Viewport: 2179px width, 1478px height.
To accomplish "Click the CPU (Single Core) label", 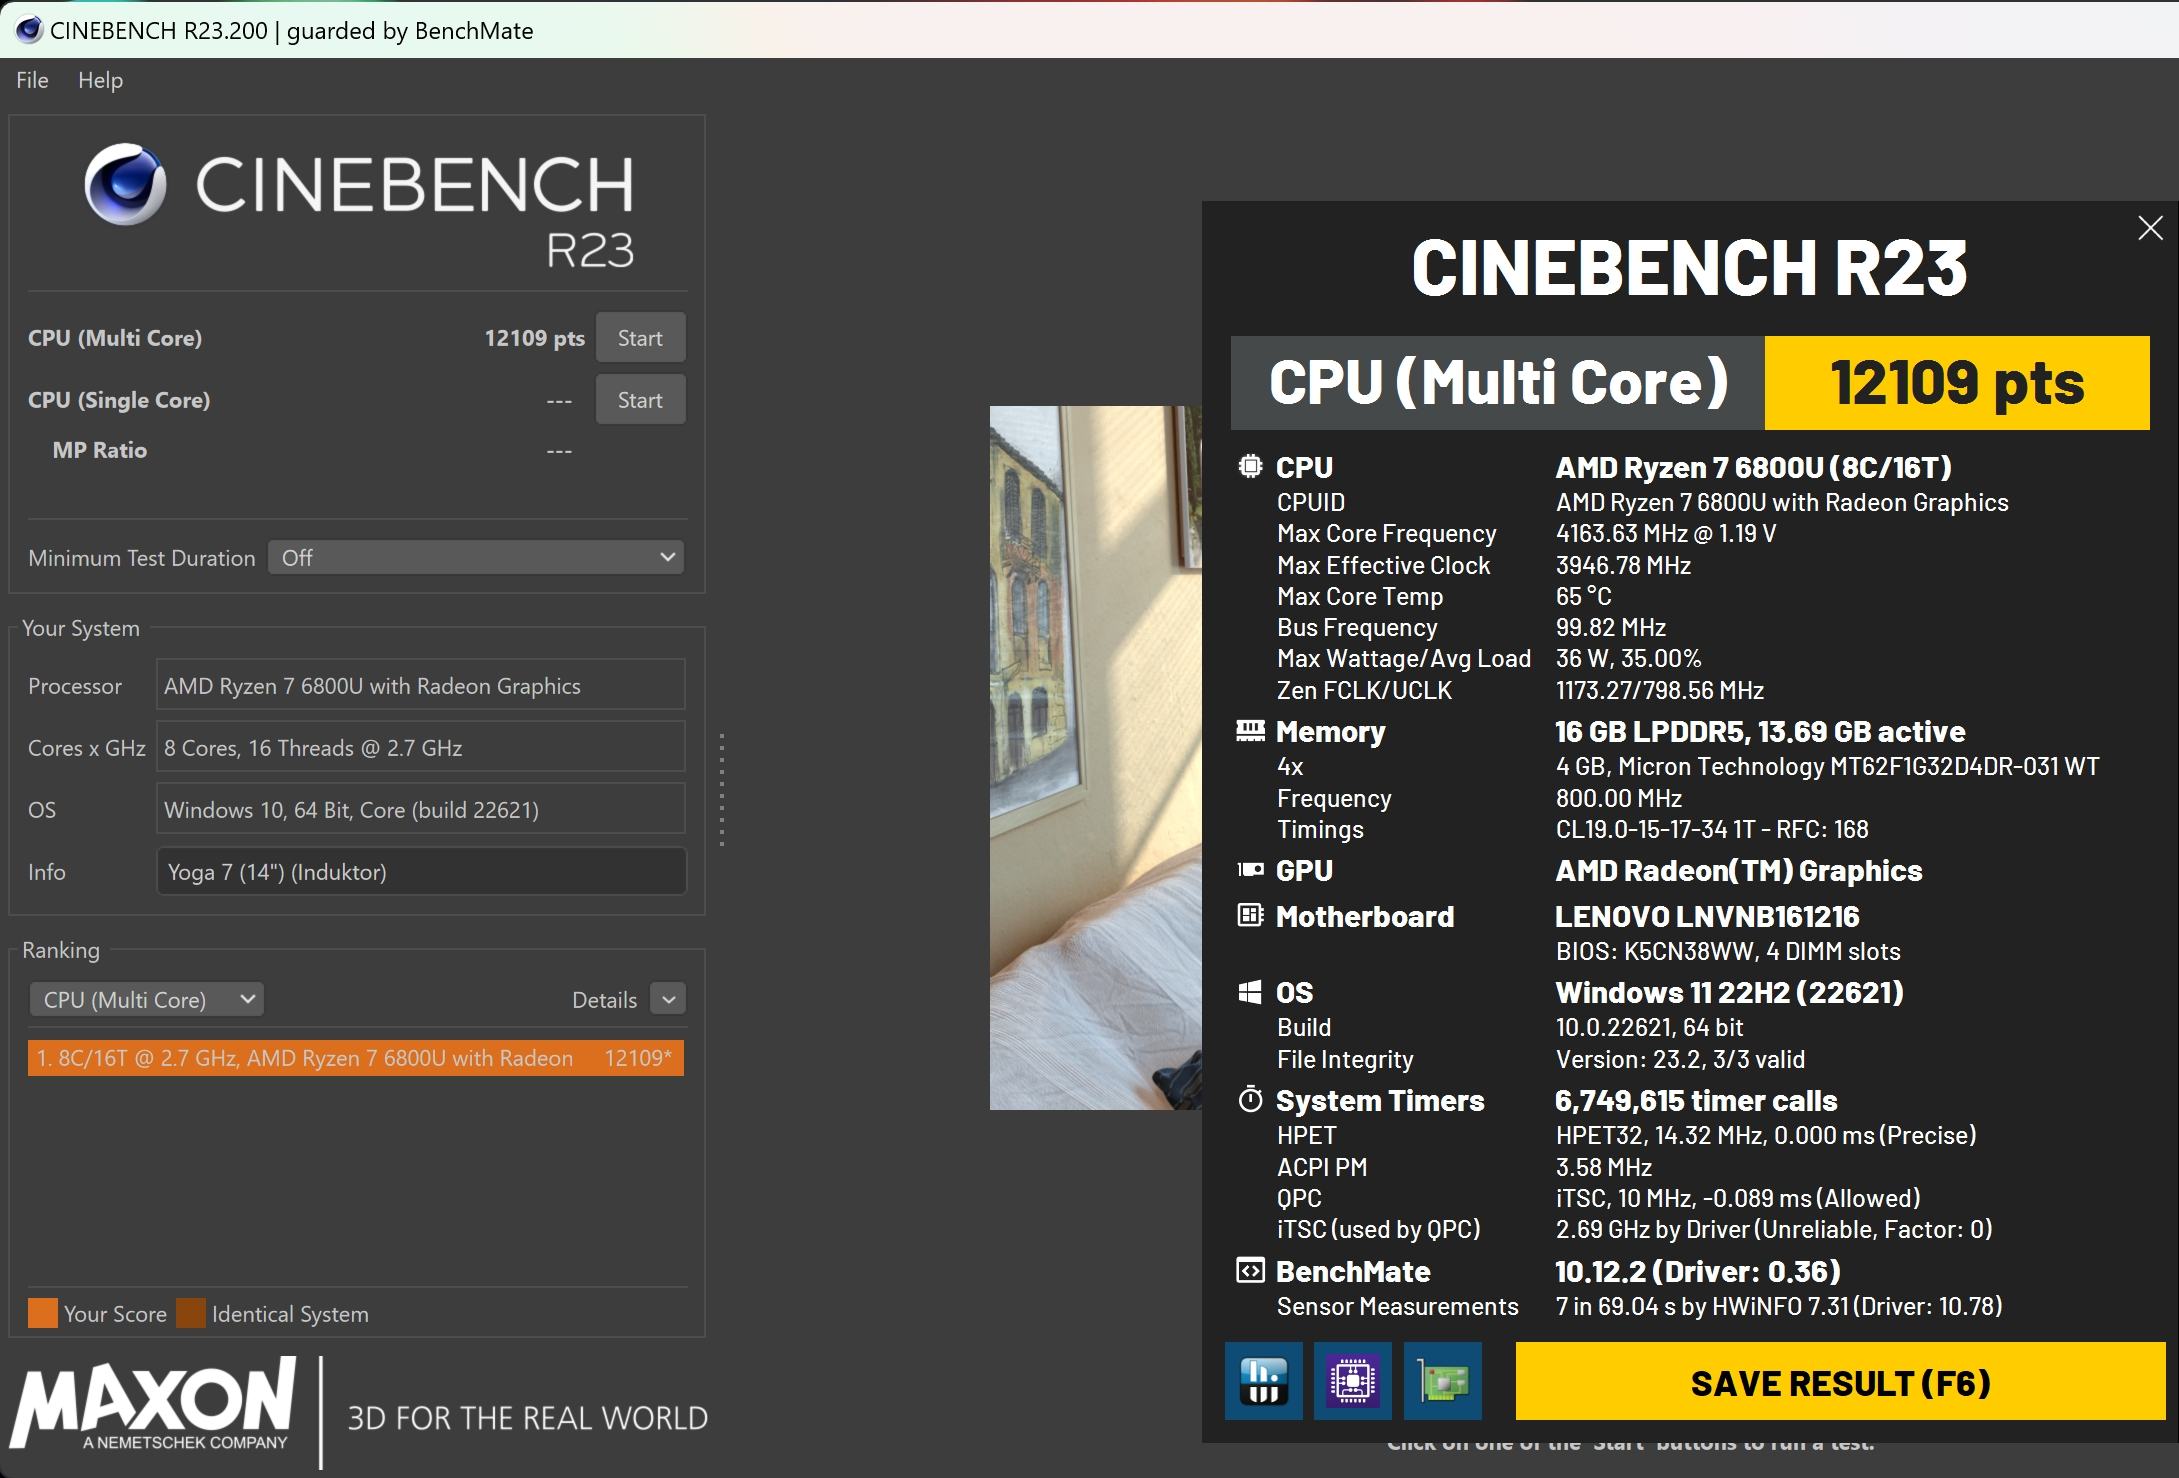I will (119, 400).
